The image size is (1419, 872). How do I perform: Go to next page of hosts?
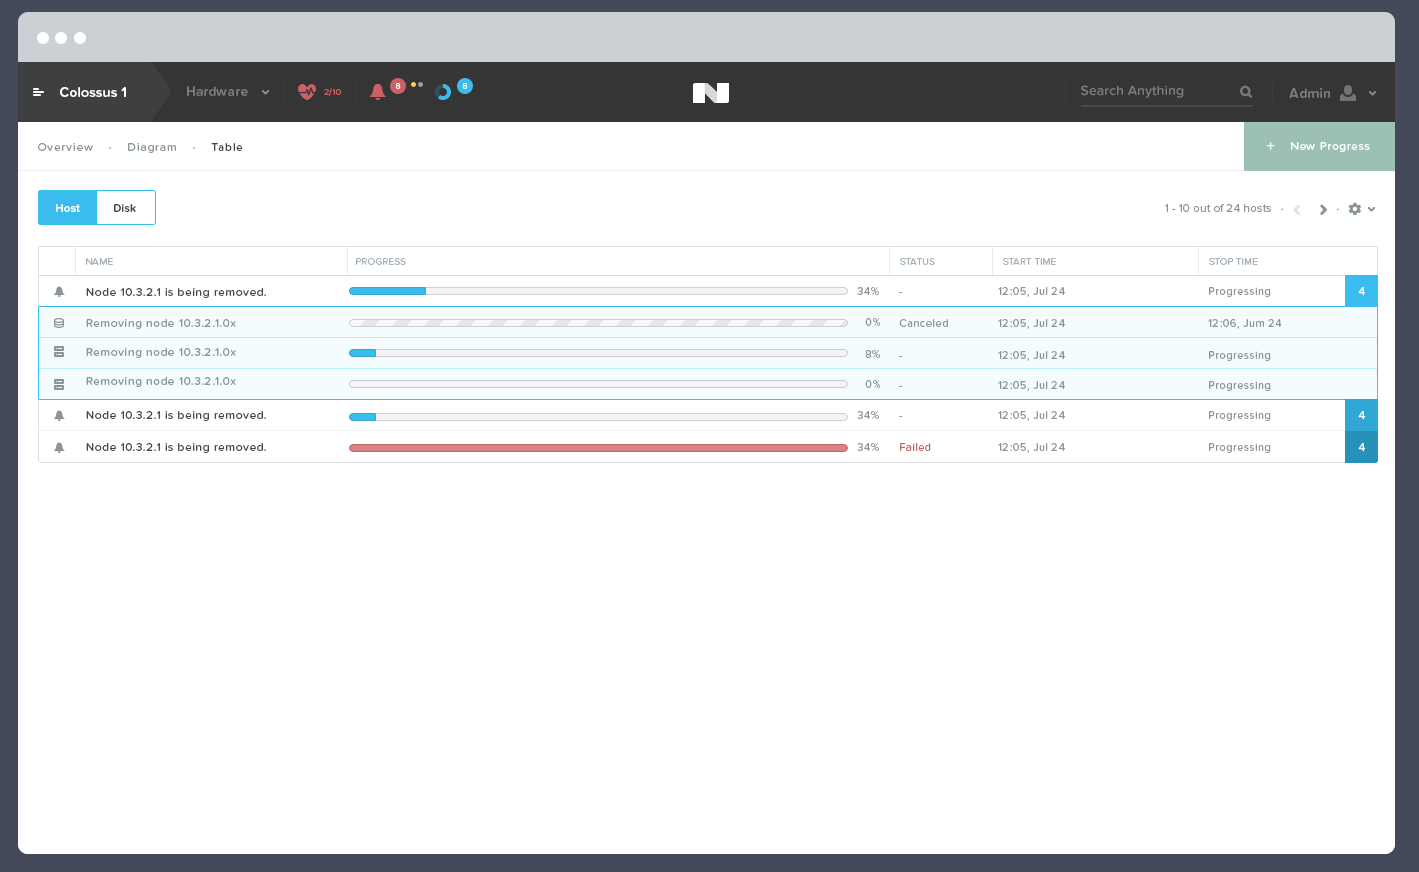(1323, 209)
